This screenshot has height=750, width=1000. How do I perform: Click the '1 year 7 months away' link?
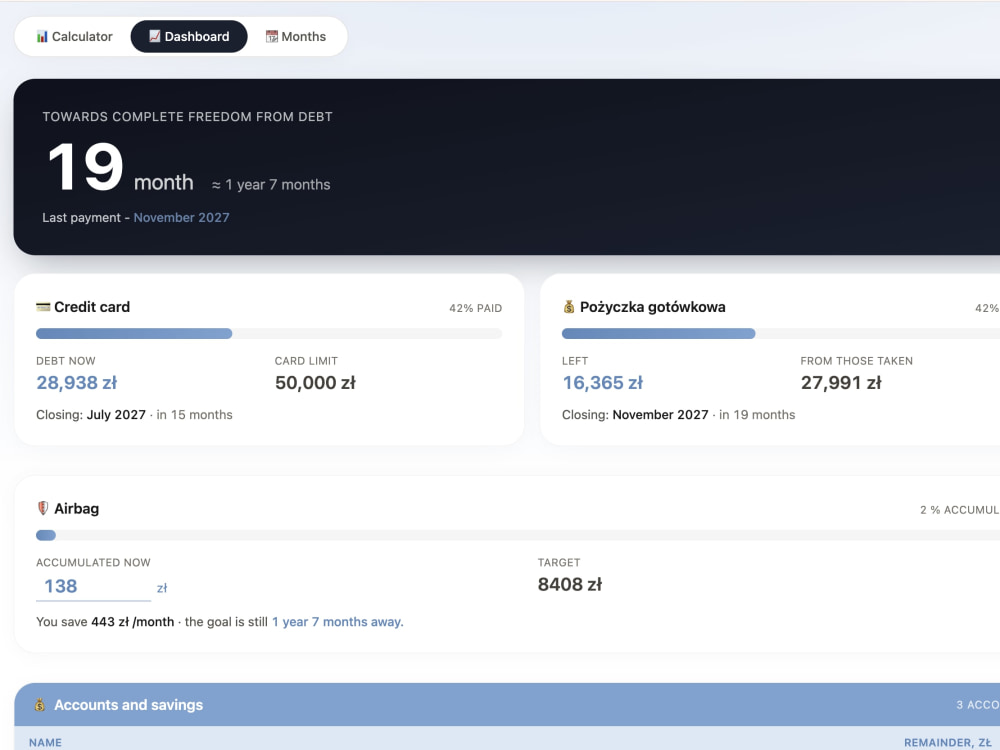click(x=337, y=622)
